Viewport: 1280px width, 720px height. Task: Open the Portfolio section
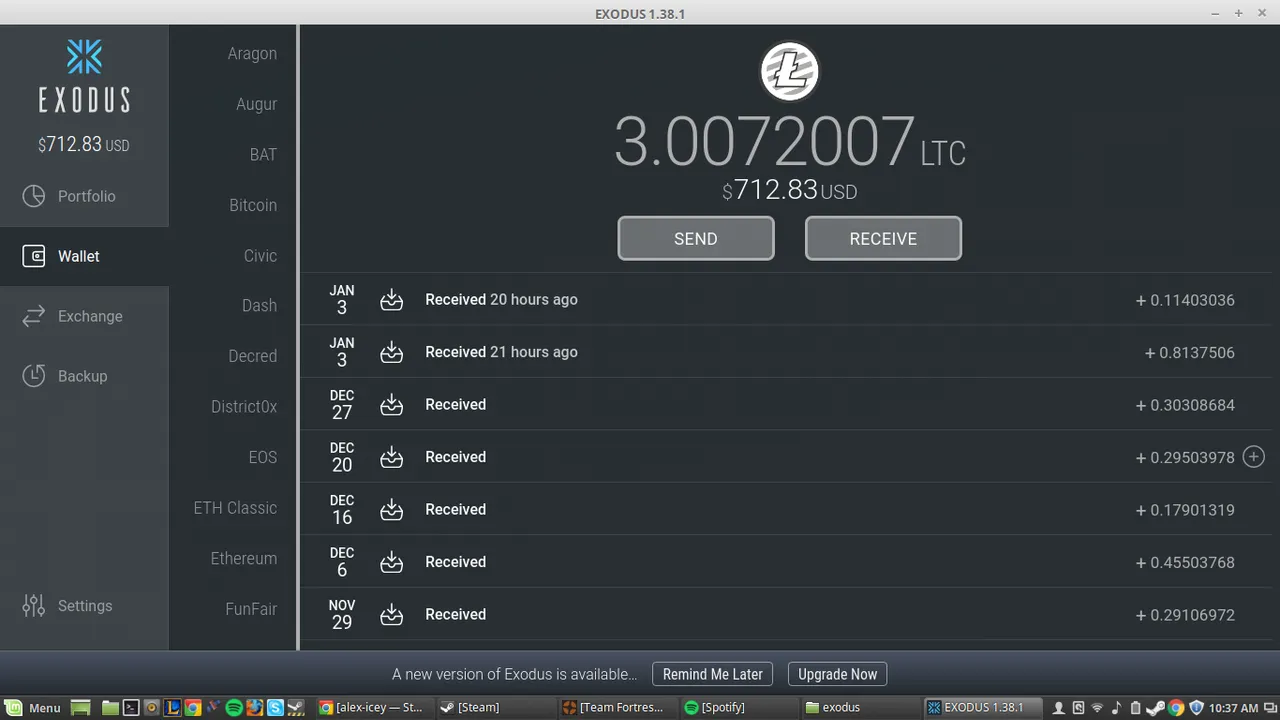[84, 196]
